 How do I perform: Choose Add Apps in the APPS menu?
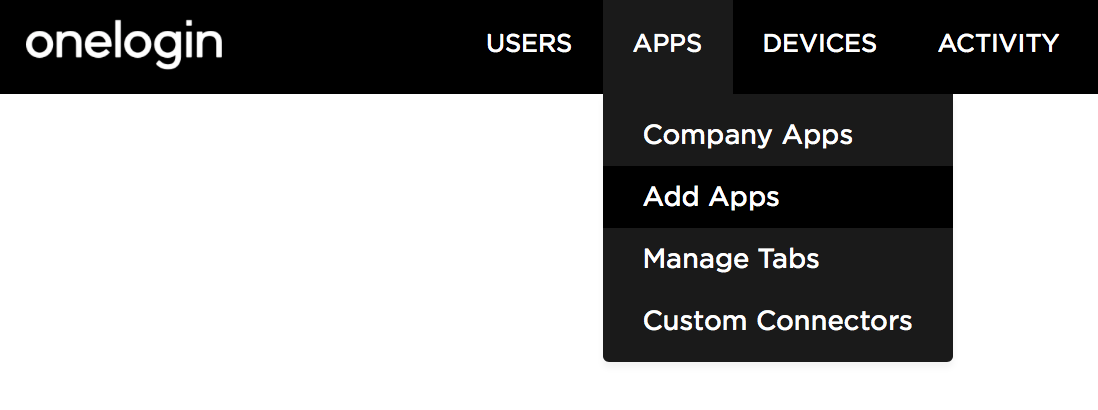point(711,197)
